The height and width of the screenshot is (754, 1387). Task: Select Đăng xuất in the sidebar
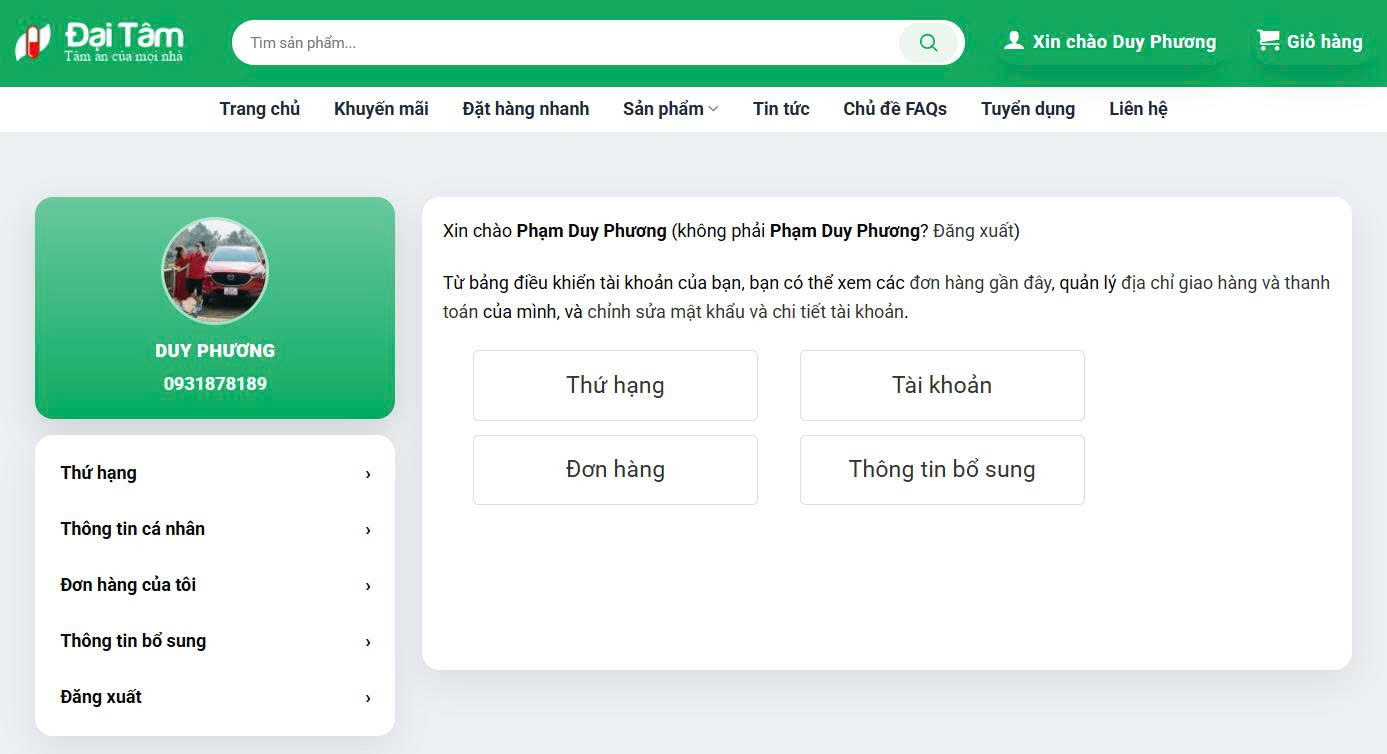pos(101,697)
